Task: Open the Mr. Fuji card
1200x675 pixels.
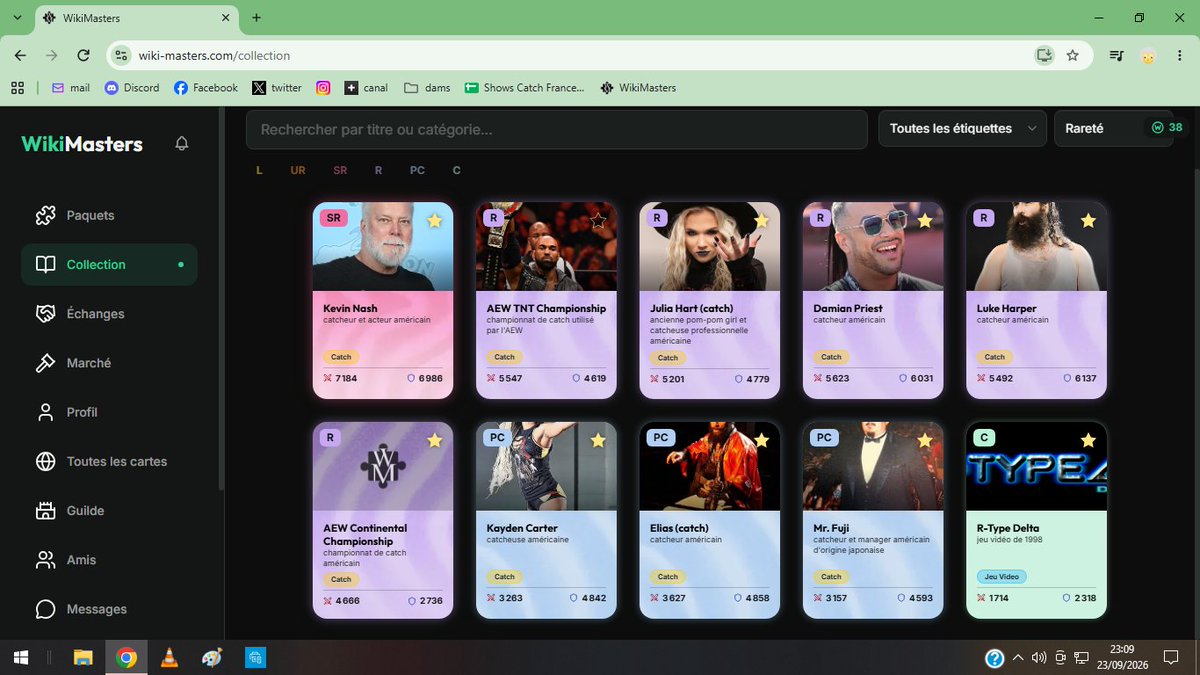Action: tap(873, 520)
